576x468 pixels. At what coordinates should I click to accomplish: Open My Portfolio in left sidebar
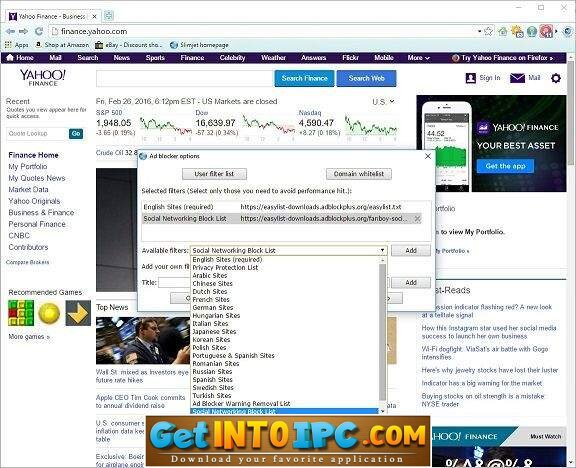pos(28,166)
